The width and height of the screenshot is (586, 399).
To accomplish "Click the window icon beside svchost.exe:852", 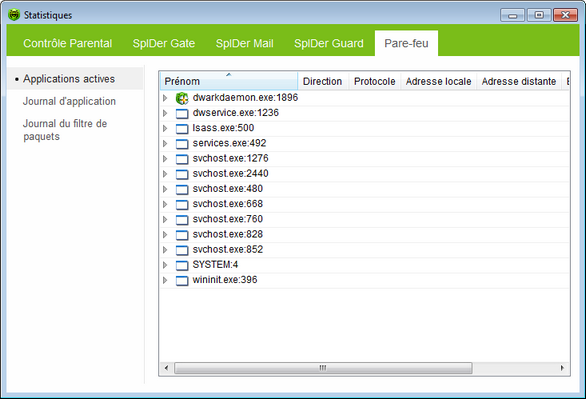I will (182, 250).
